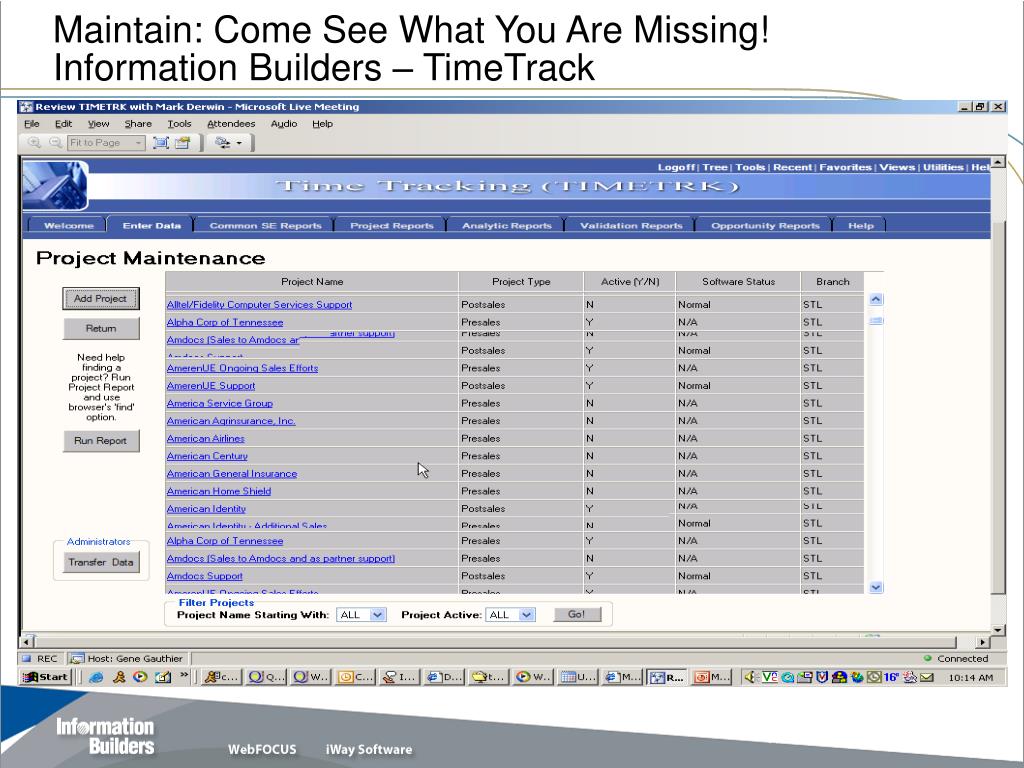The width and height of the screenshot is (1024, 768).
Task: Switch to the Welcome tab
Action: 69,225
